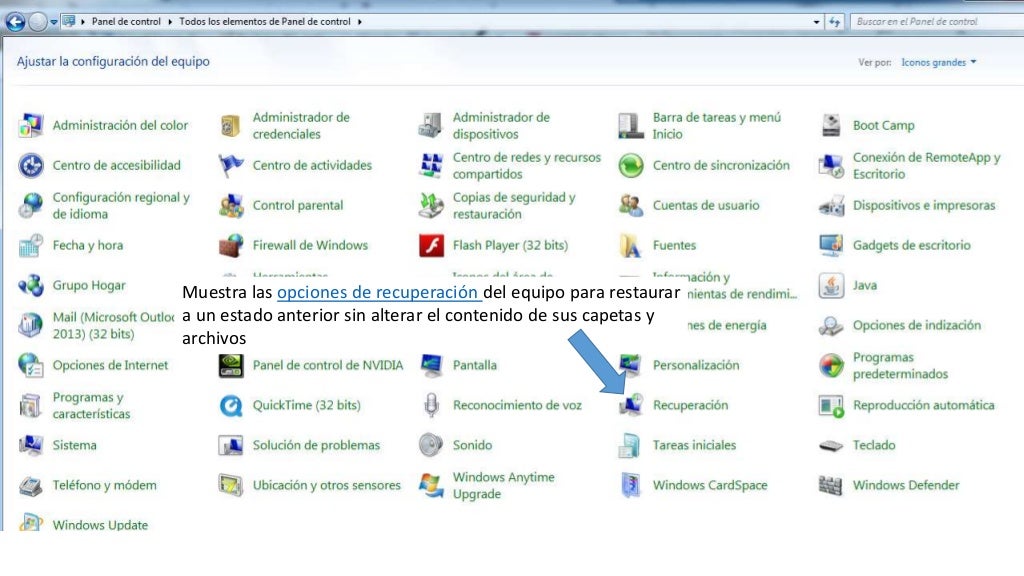Open Centro de actividades flag icon
Image resolution: width=1024 pixels, height=576 pixels.
coord(231,166)
